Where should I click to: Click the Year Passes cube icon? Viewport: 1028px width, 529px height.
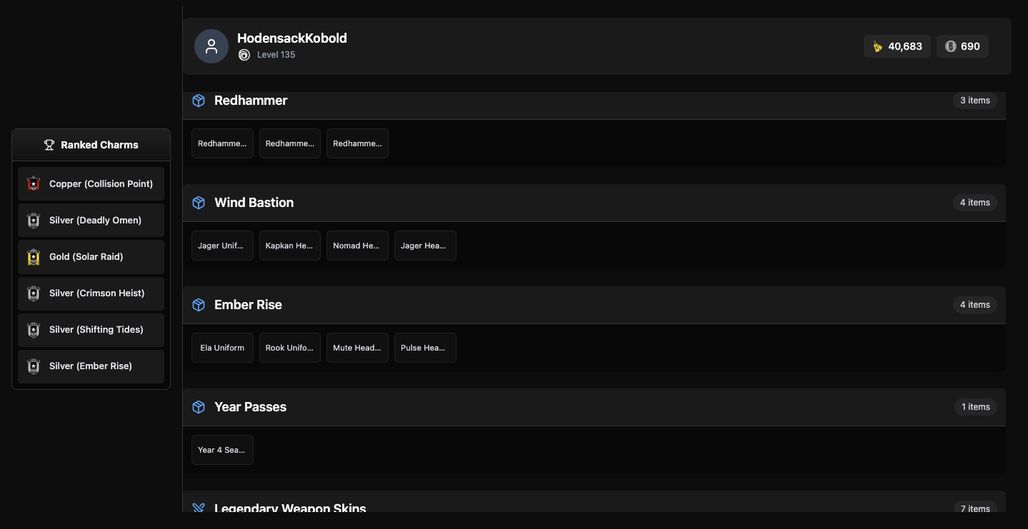click(x=199, y=407)
